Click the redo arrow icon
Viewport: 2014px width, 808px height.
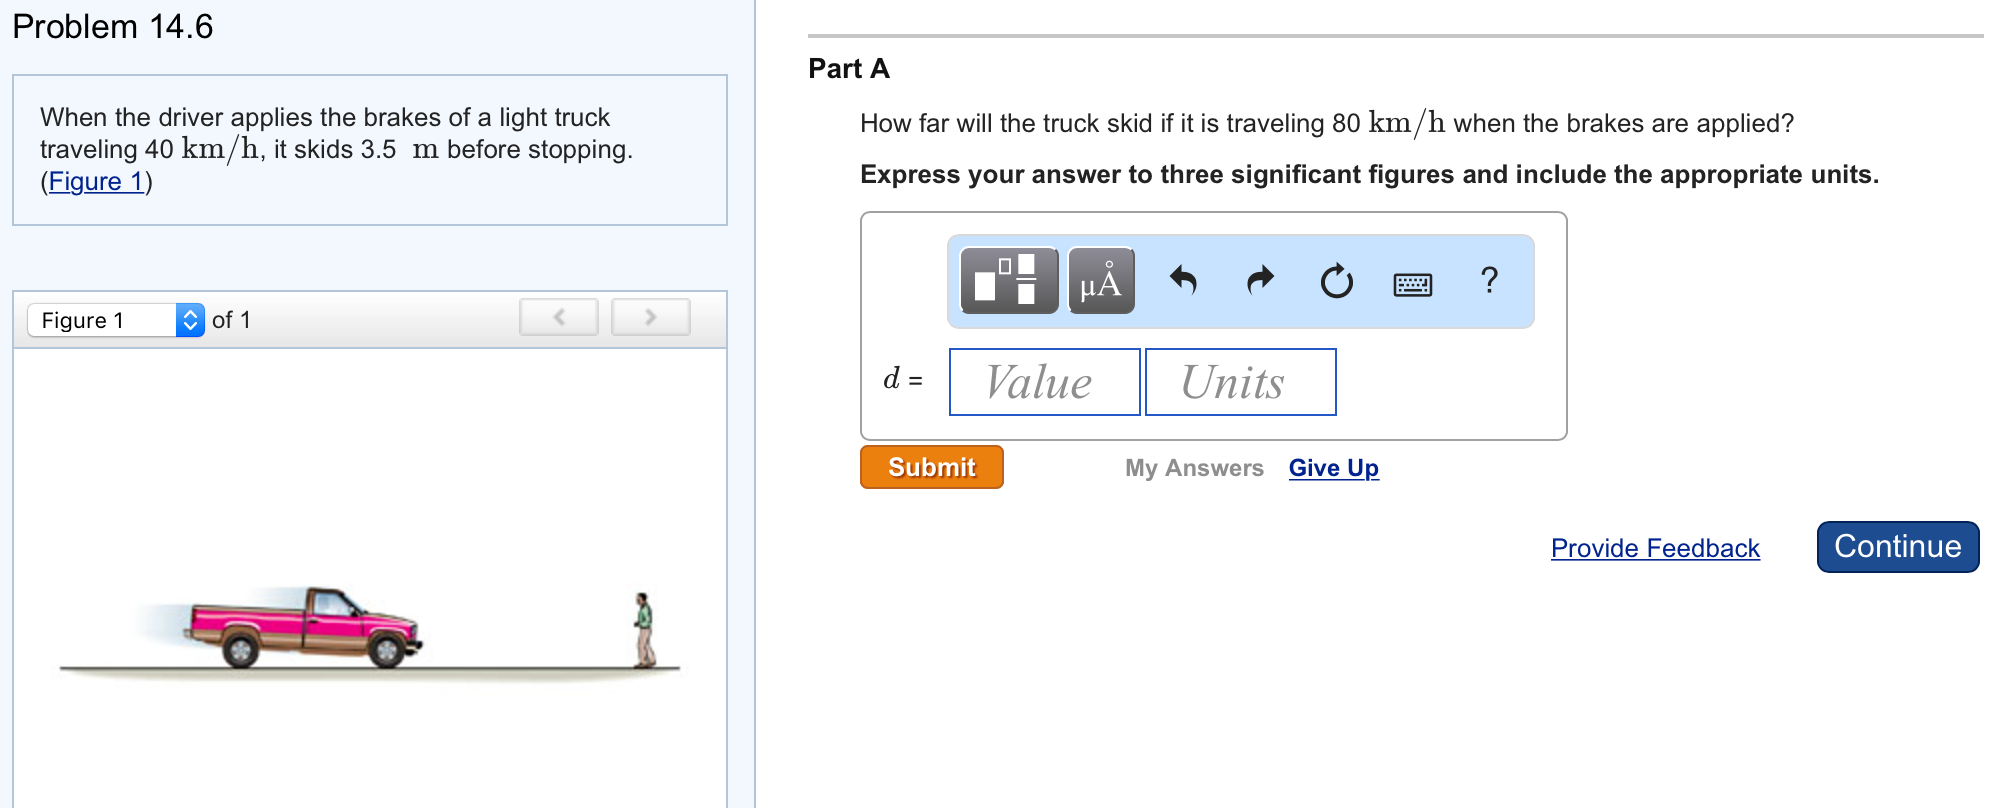(x=1260, y=281)
